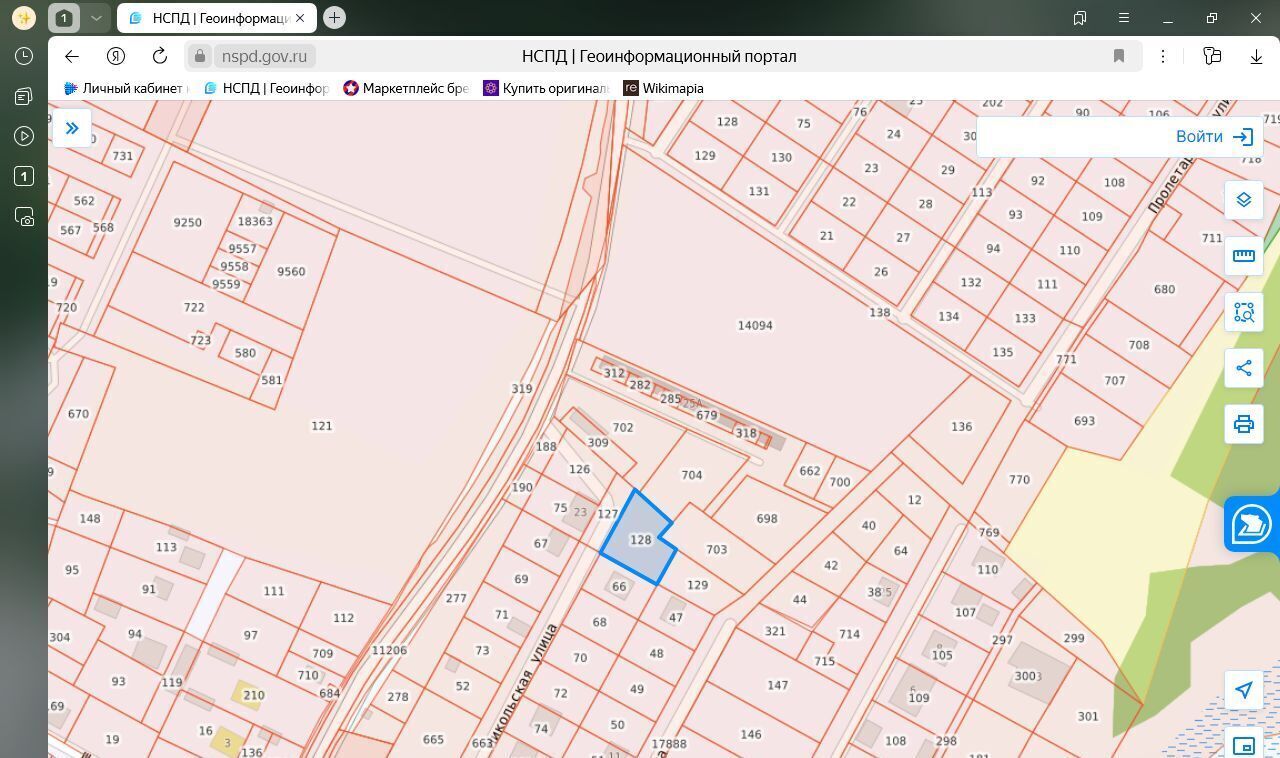The width and height of the screenshot is (1280, 758).
Task: Print the map
Action: tap(1244, 424)
